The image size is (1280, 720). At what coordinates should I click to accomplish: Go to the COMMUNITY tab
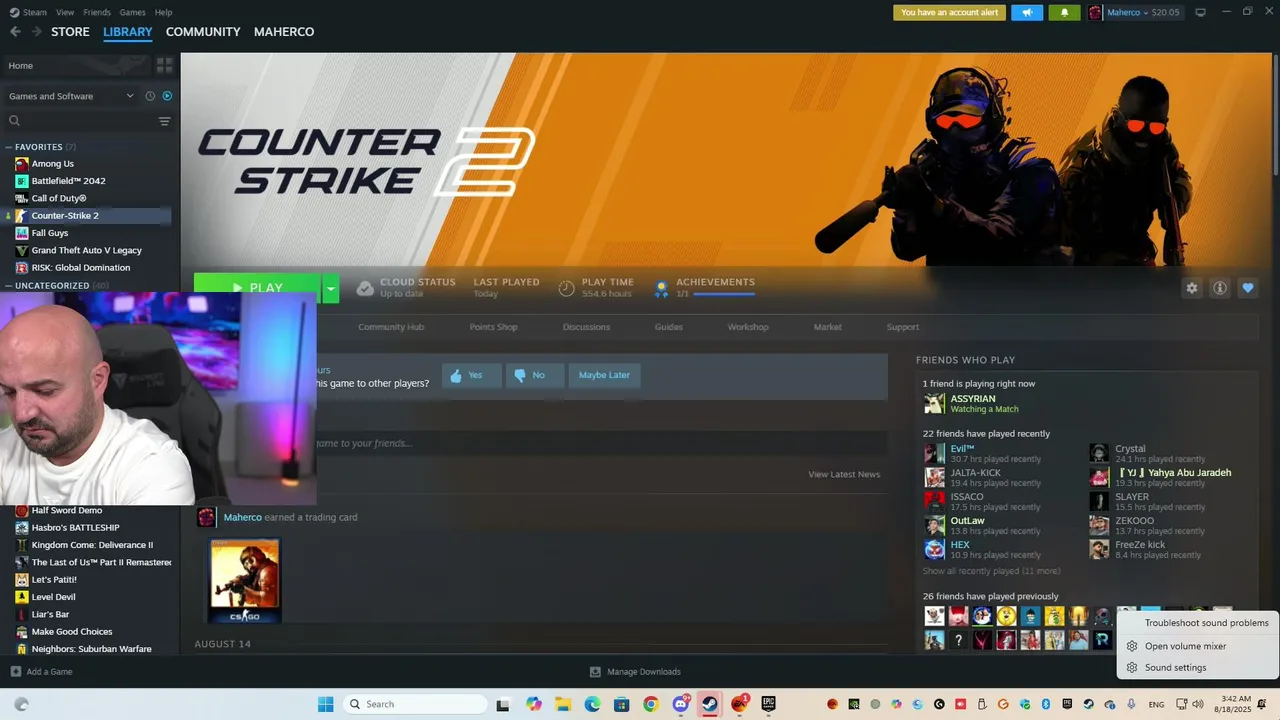point(203,32)
